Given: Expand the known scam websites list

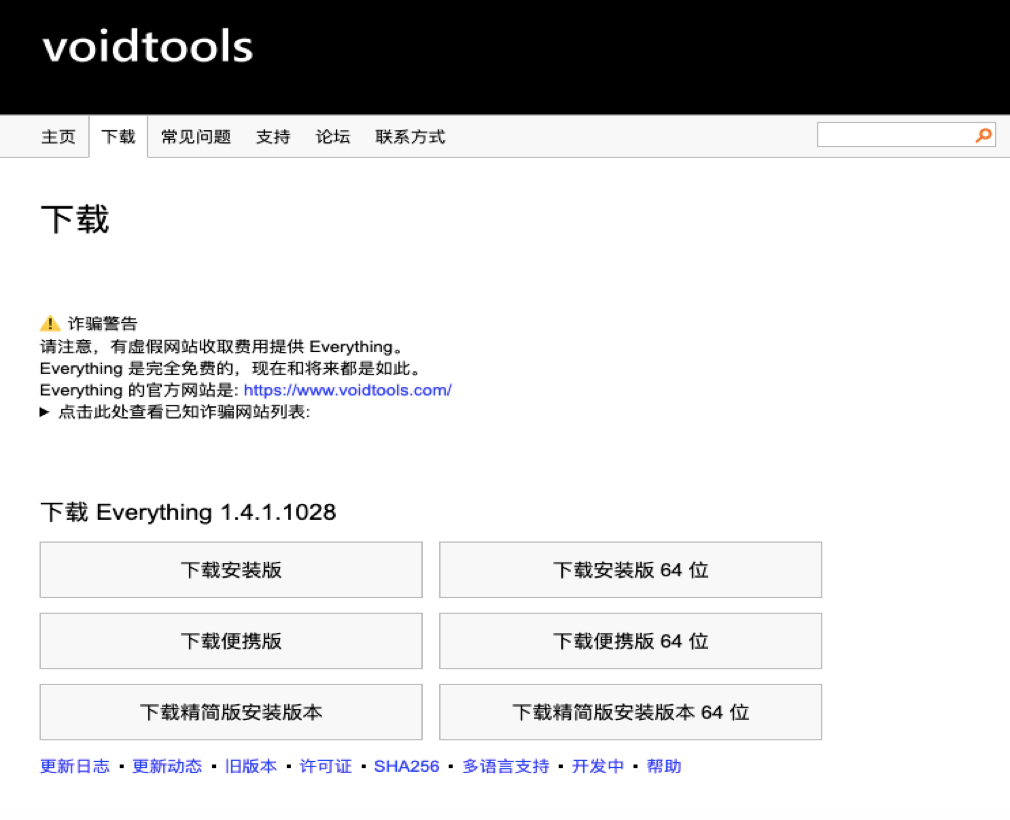Looking at the screenshot, I should point(175,412).
